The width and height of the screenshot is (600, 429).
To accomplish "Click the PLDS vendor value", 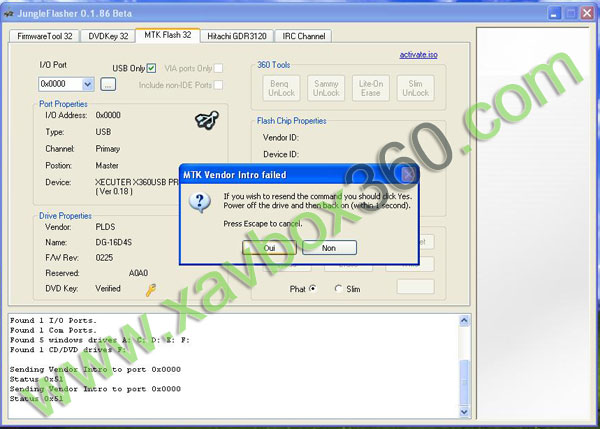I will coord(105,227).
